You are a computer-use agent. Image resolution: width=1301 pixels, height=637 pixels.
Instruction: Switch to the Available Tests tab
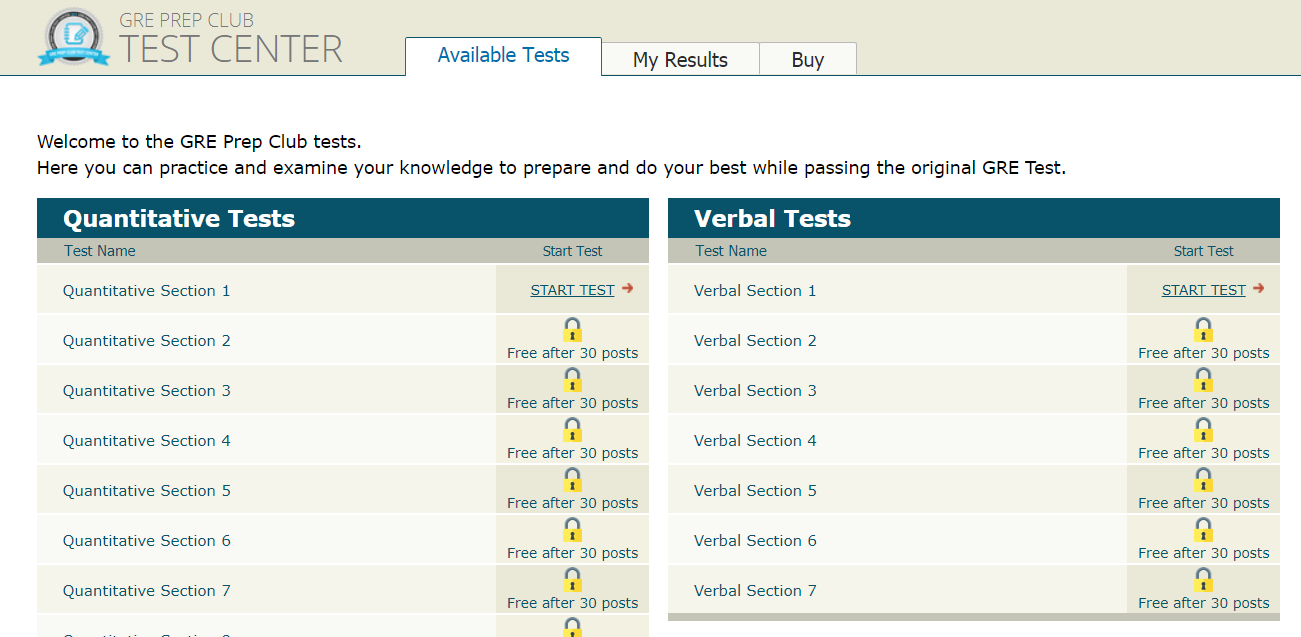click(x=503, y=56)
